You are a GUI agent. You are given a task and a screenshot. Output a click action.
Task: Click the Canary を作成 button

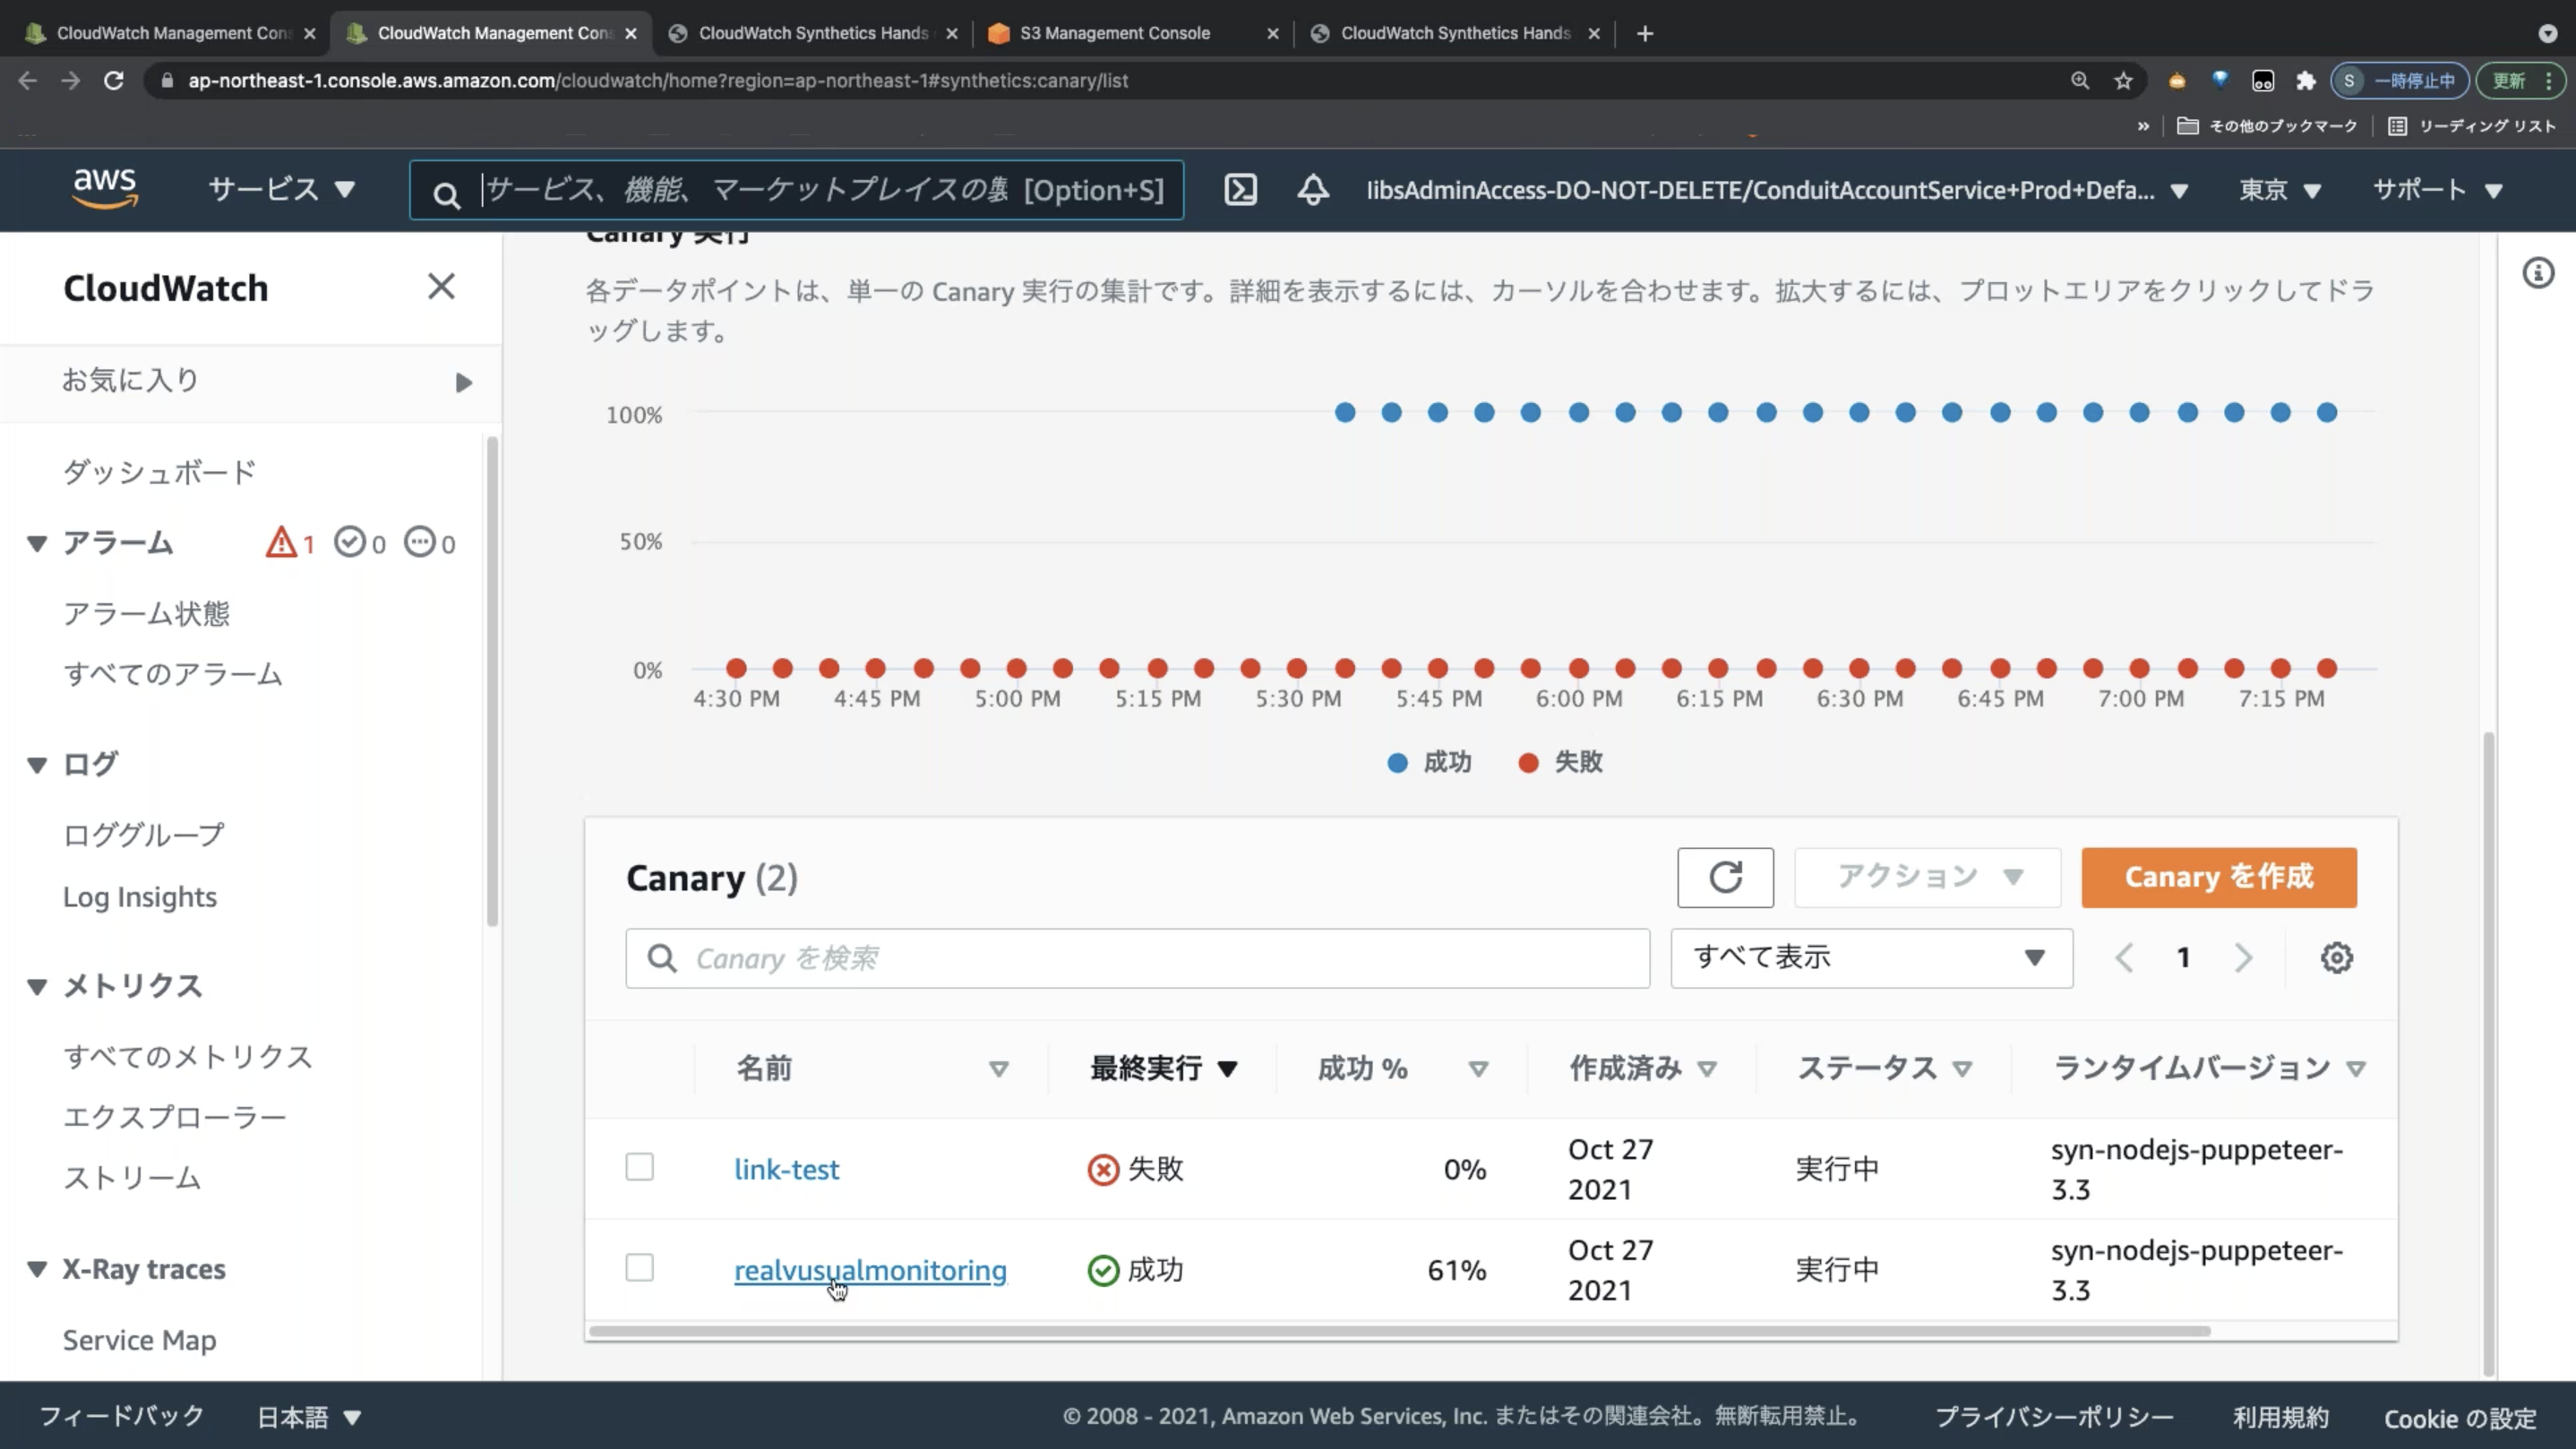pyautogui.click(x=2218, y=877)
